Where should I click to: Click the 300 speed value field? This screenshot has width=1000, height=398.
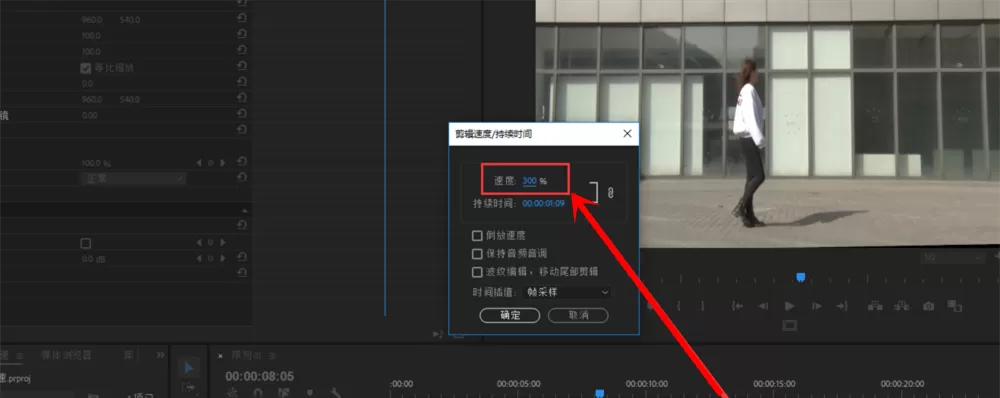529,181
